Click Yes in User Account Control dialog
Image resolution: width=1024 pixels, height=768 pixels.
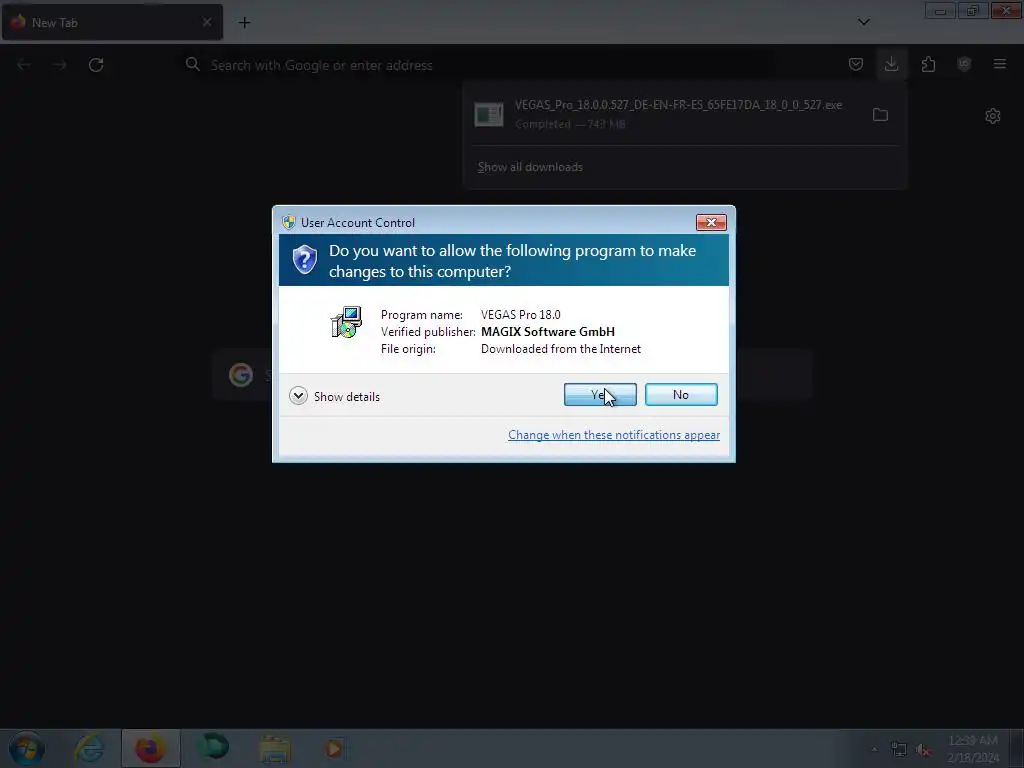pyautogui.click(x=600, y=394)
